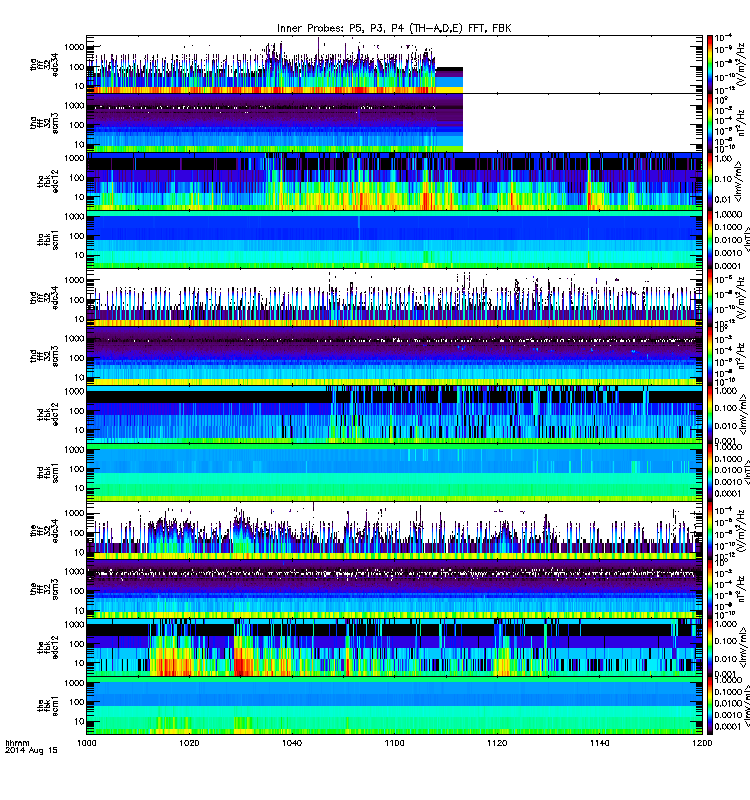The height and width of the screenshot is (800, 750).
Task: Click the thd fbk scm1 spectrogram panel
Action: (x=394, y=472)
